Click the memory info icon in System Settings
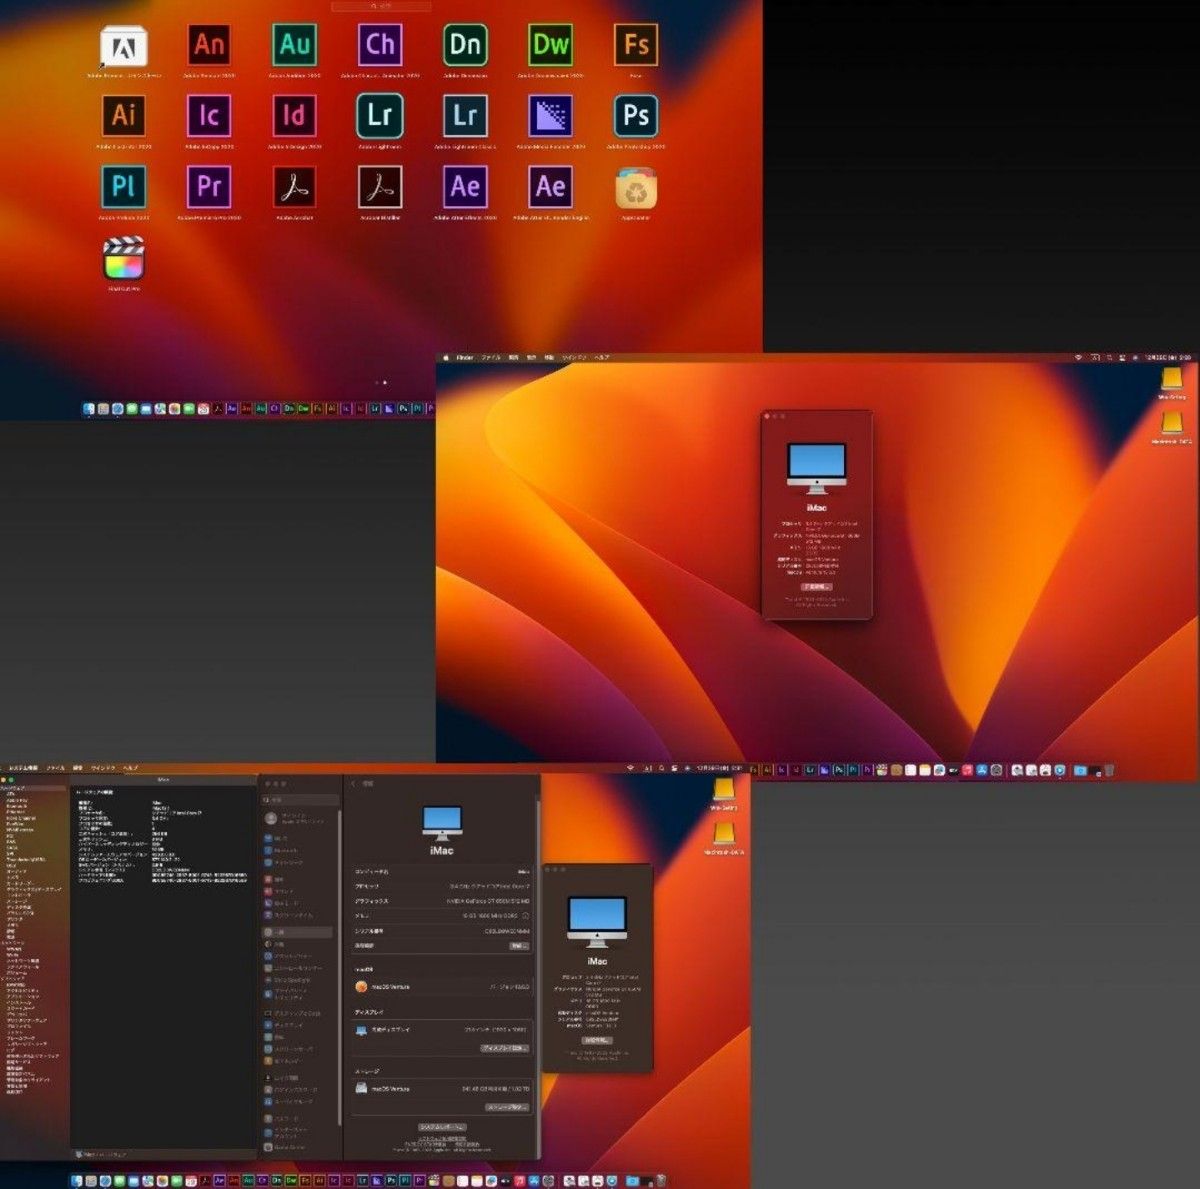1200x1189 pixels. (525, 915)
